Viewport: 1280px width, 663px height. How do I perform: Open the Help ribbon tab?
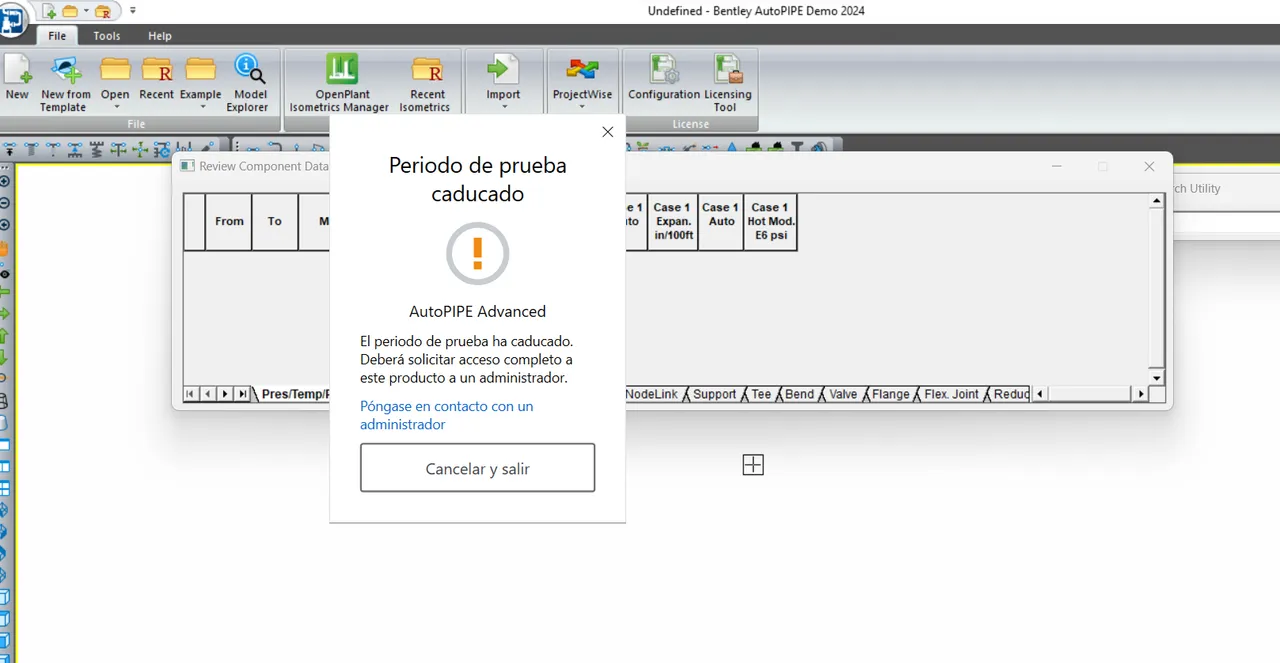[x=160, y=36]
